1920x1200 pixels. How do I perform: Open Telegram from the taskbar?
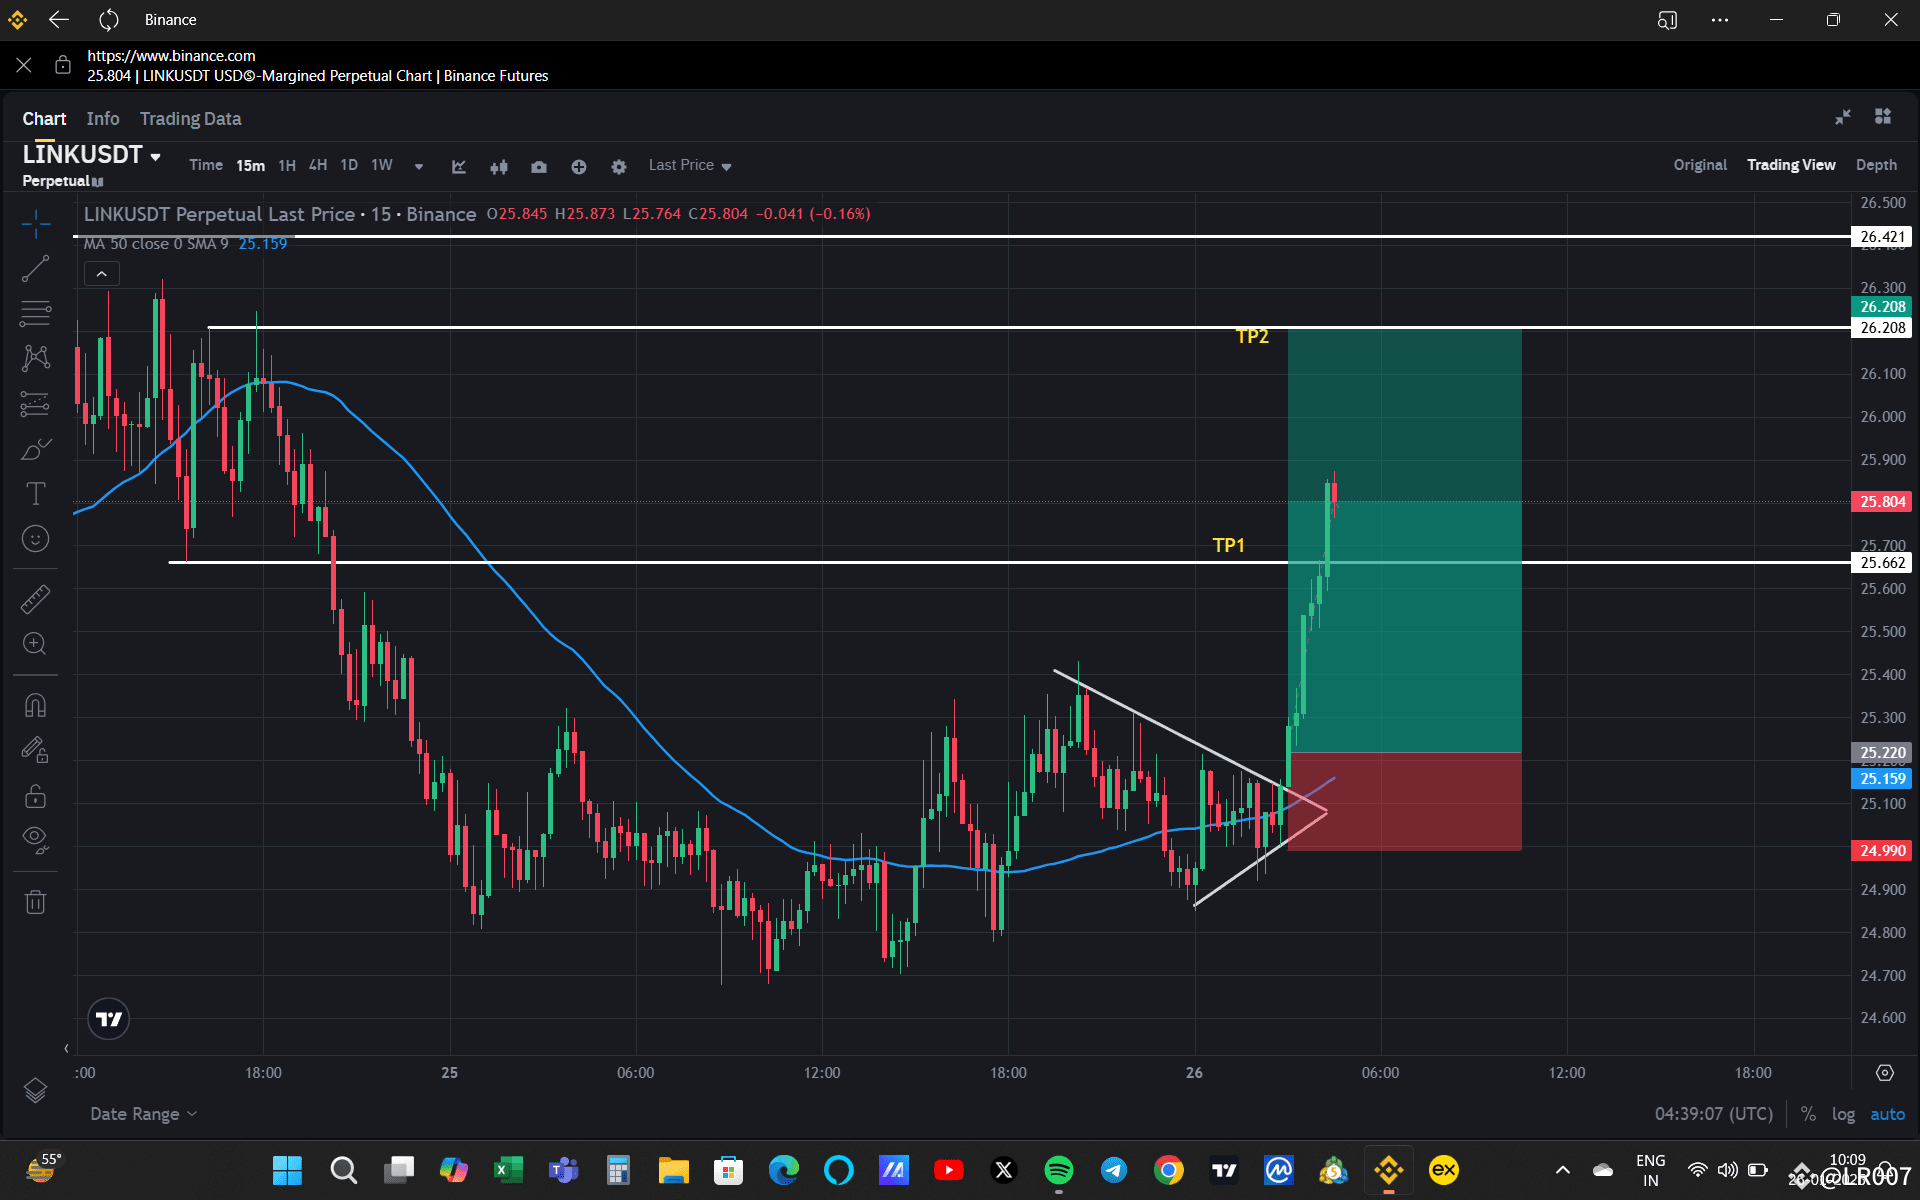[x=1113, y=1170]
